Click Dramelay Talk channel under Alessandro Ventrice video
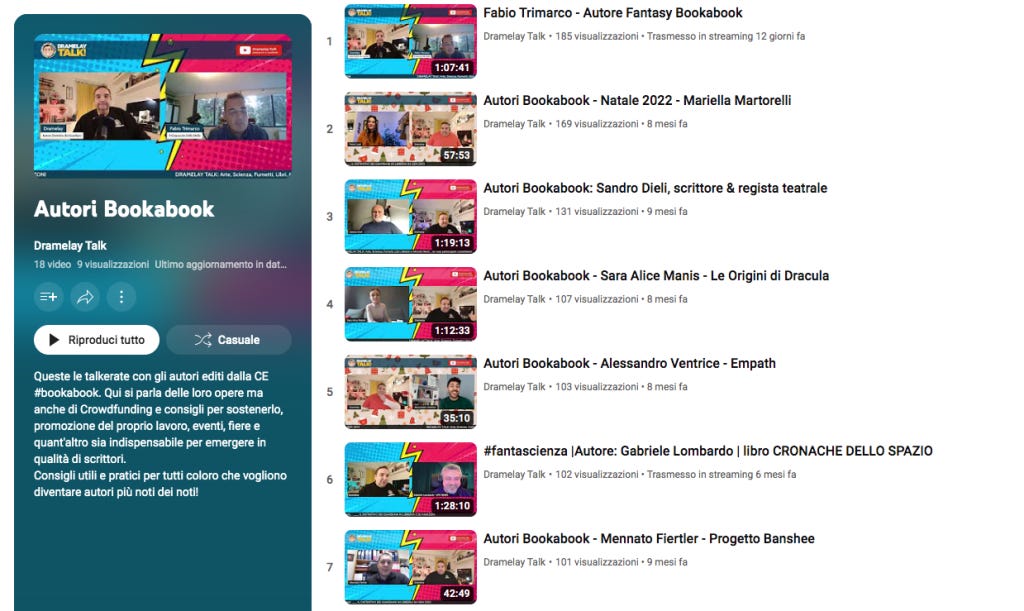Image resolution: width=1024 pixels, height=611 pixels. (x=514, y=386)
